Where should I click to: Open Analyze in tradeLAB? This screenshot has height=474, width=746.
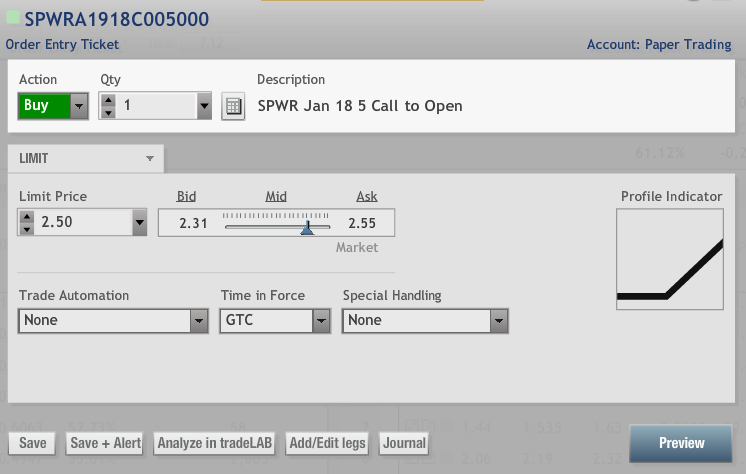click(x=215, y=443)
